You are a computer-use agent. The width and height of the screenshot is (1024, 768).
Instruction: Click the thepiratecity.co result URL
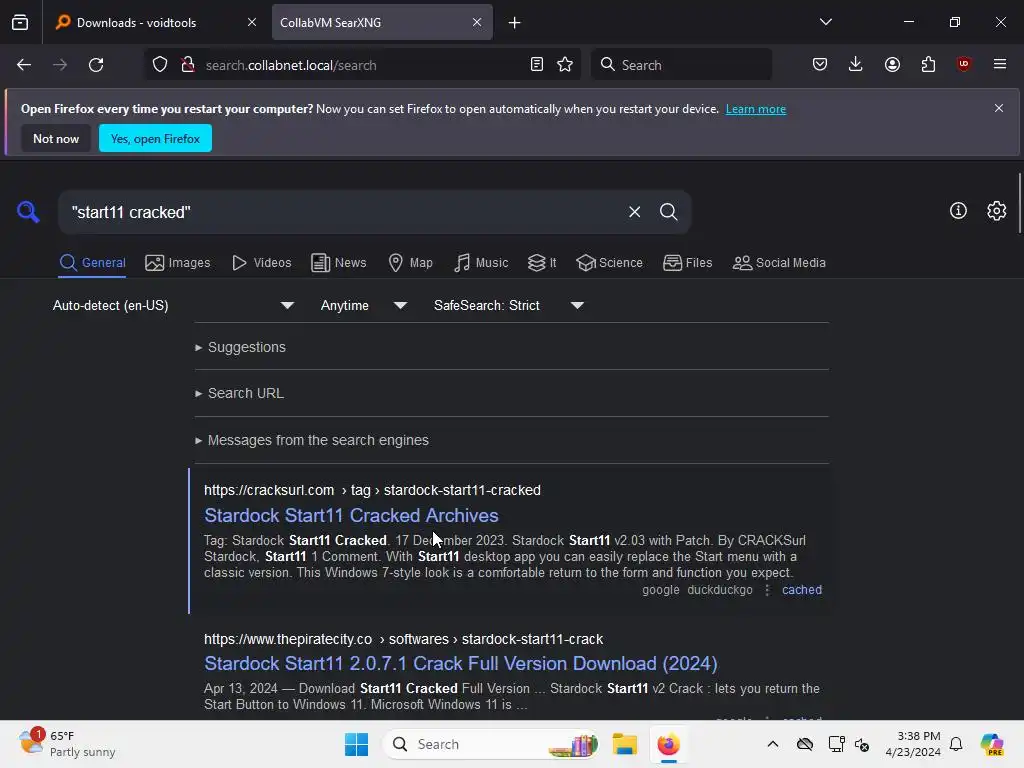coord(404,639)
